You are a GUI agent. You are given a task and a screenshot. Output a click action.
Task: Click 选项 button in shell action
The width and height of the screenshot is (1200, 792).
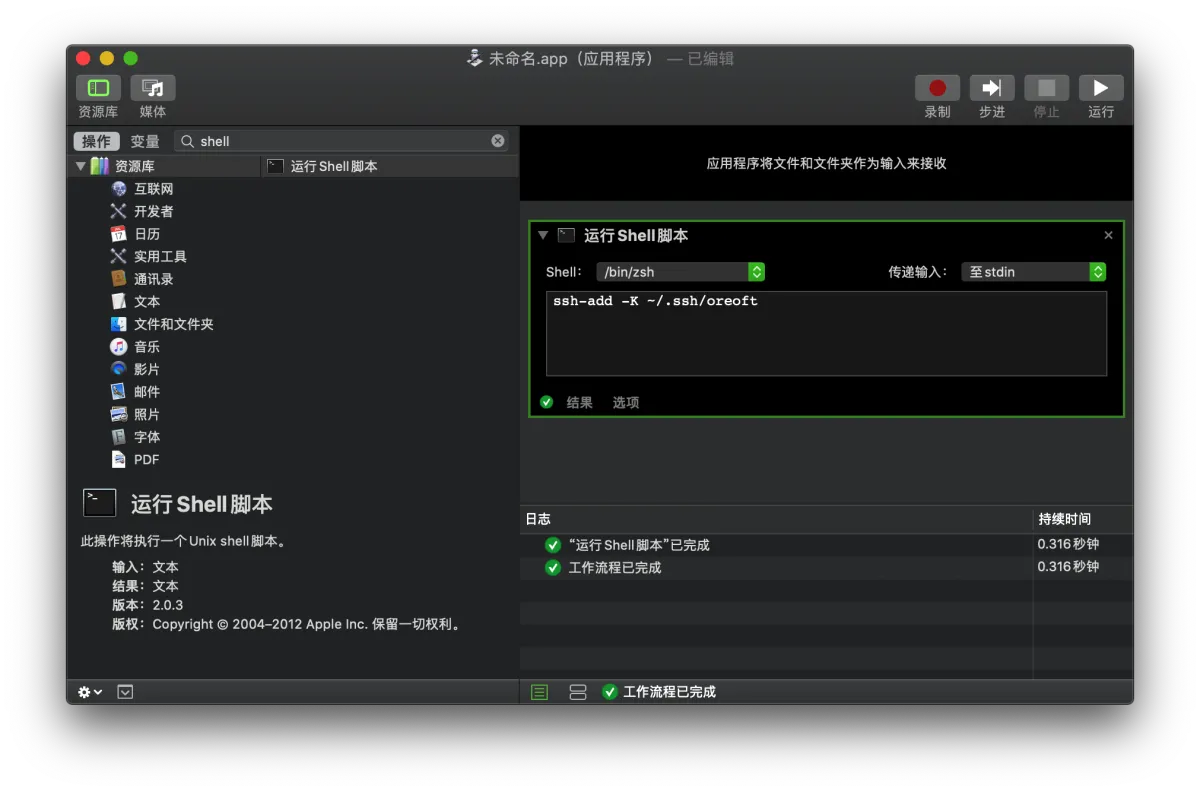pos(626,402)
